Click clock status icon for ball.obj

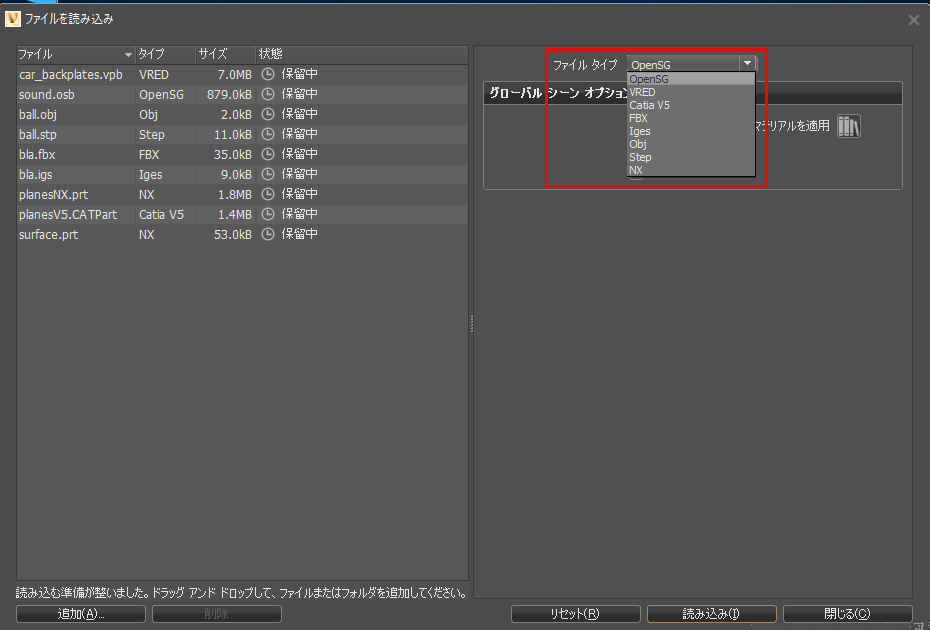(x=268, y=114)
